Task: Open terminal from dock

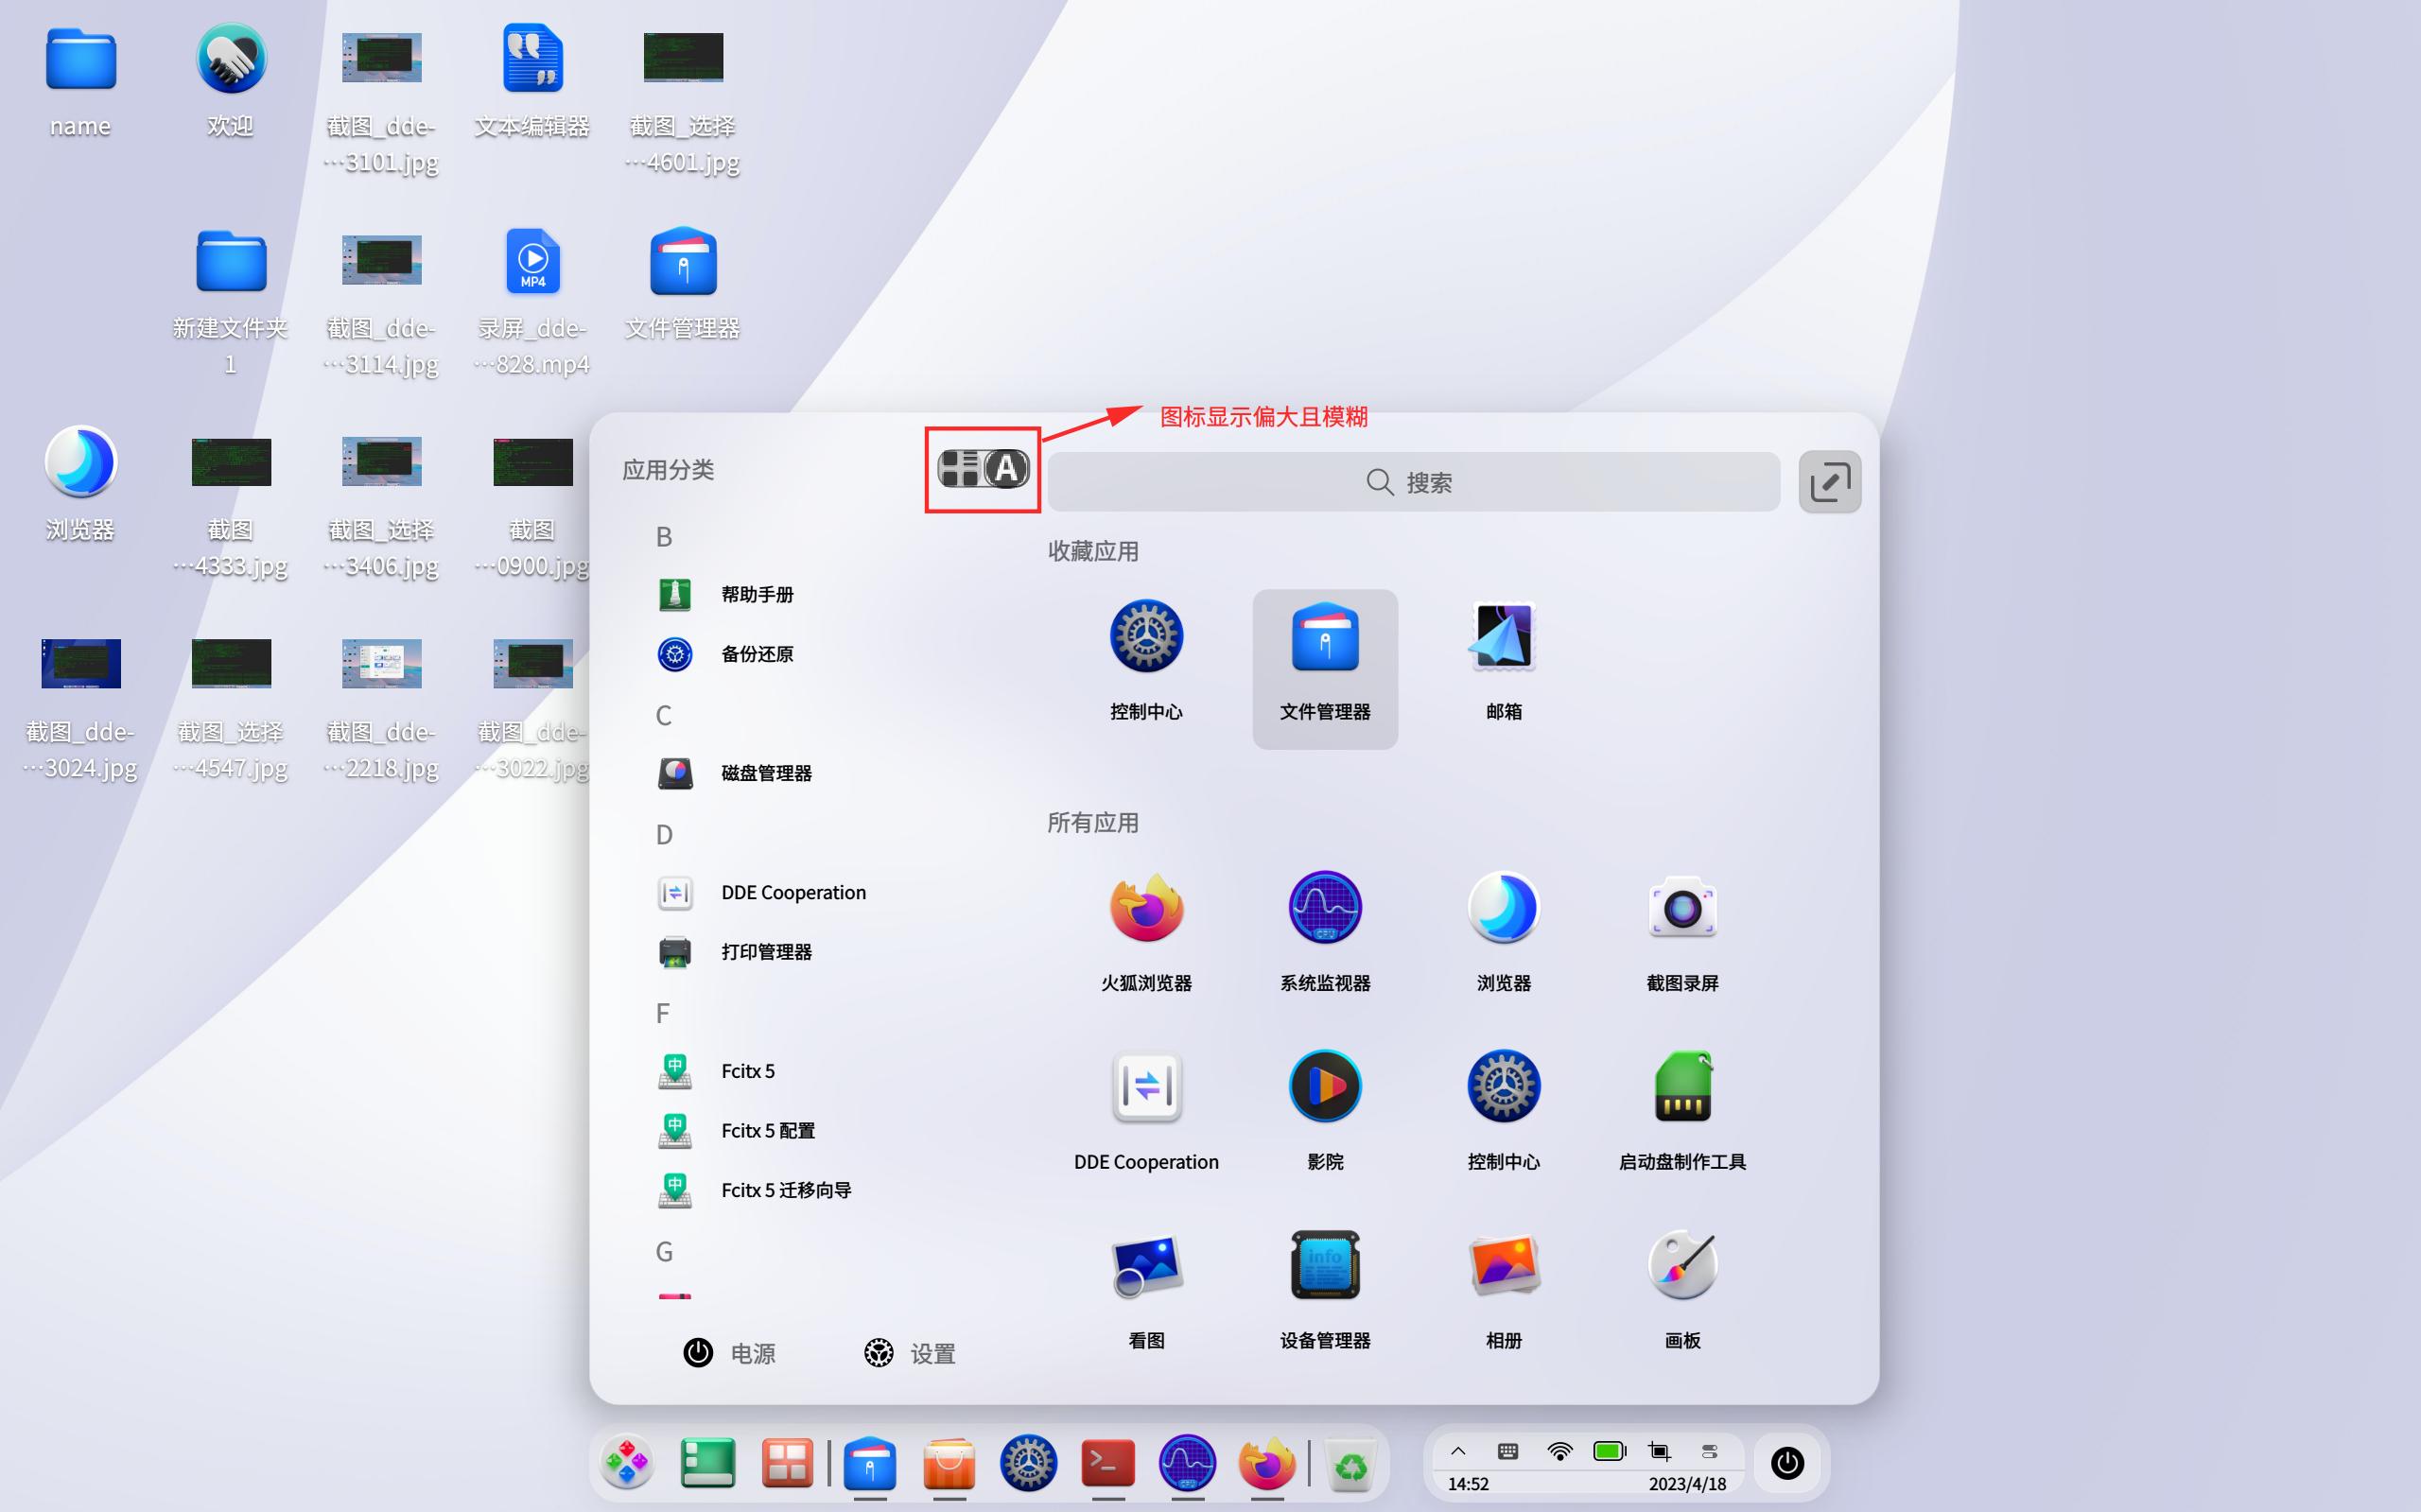Action: [1108, 1464]
